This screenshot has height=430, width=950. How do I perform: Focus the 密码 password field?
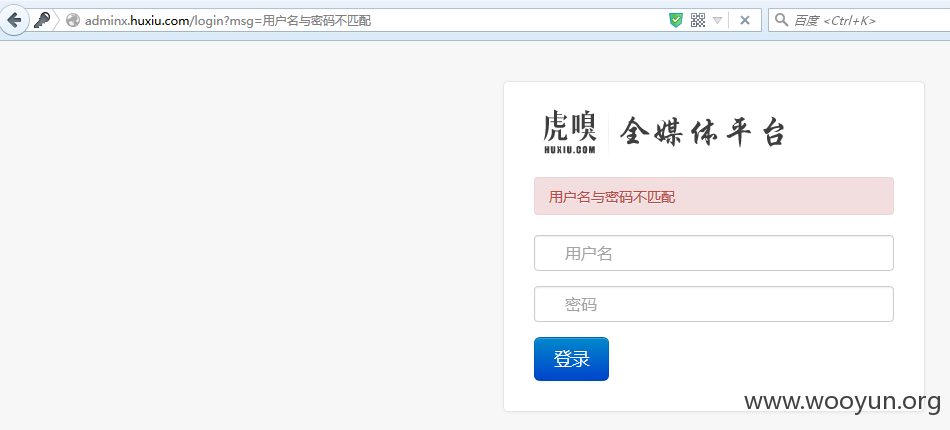(714, 304)
